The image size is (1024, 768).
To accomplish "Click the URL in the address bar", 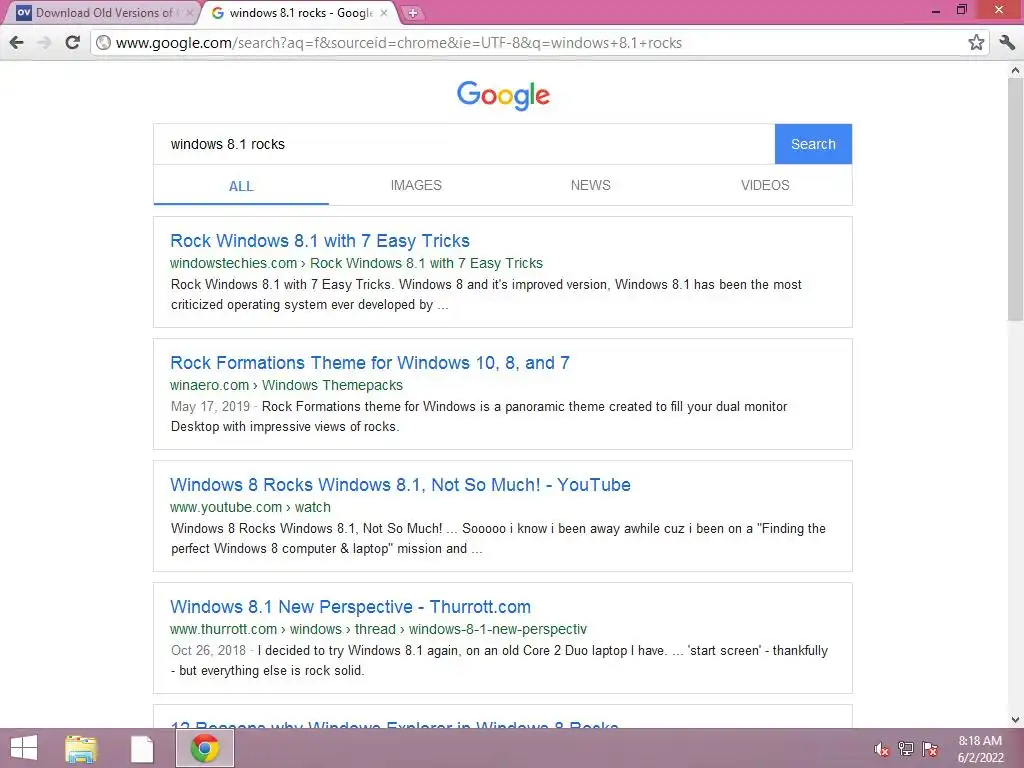I will (398, 42).
